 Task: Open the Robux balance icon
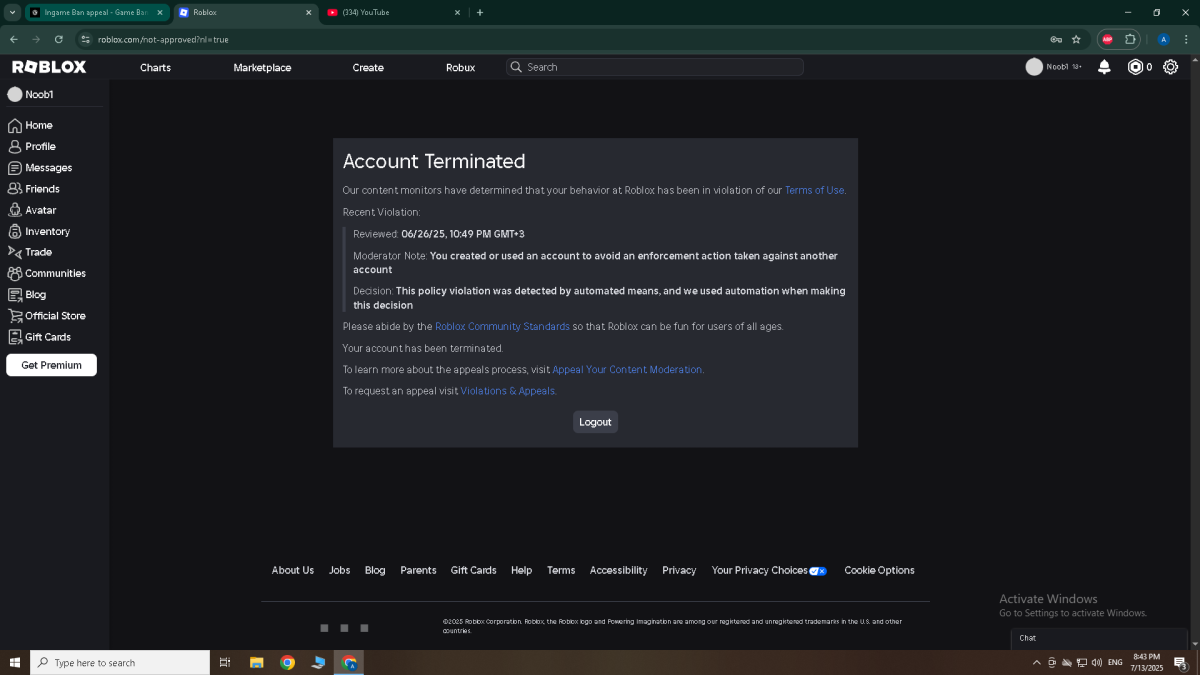tap(1135, 67)
